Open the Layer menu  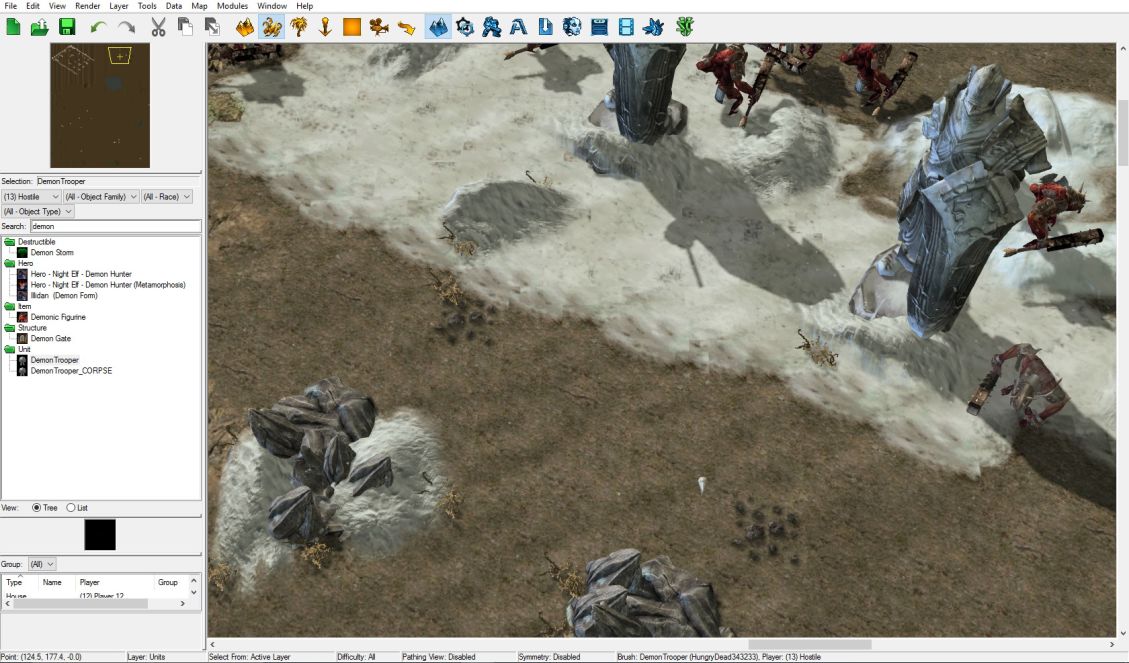tap(119, 6)
